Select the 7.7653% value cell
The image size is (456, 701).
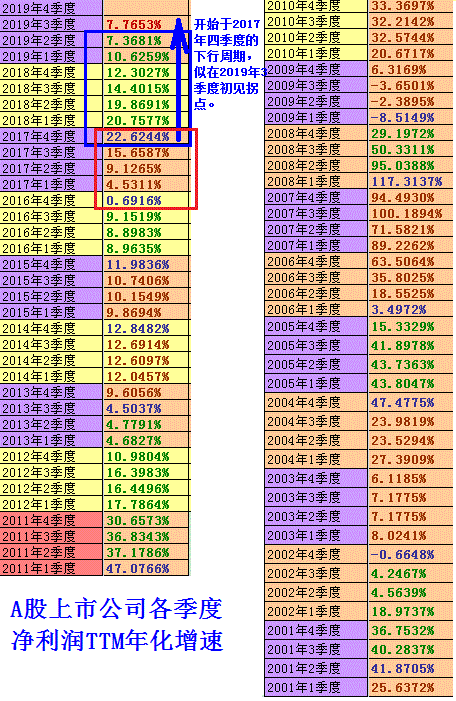click(146, 24)
